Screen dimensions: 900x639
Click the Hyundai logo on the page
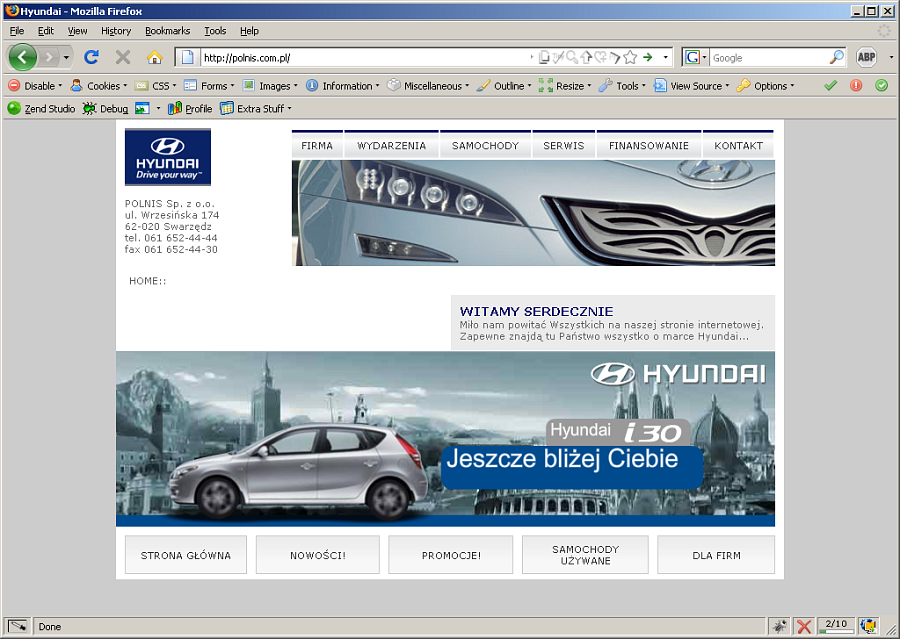coord(168,157)
